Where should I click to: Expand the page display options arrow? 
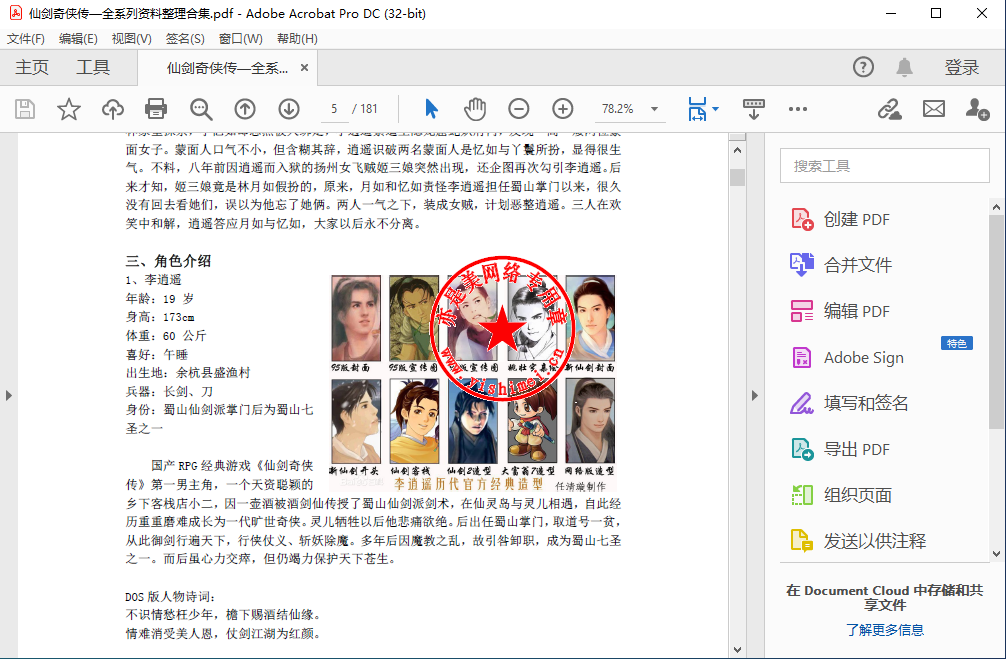715,109
